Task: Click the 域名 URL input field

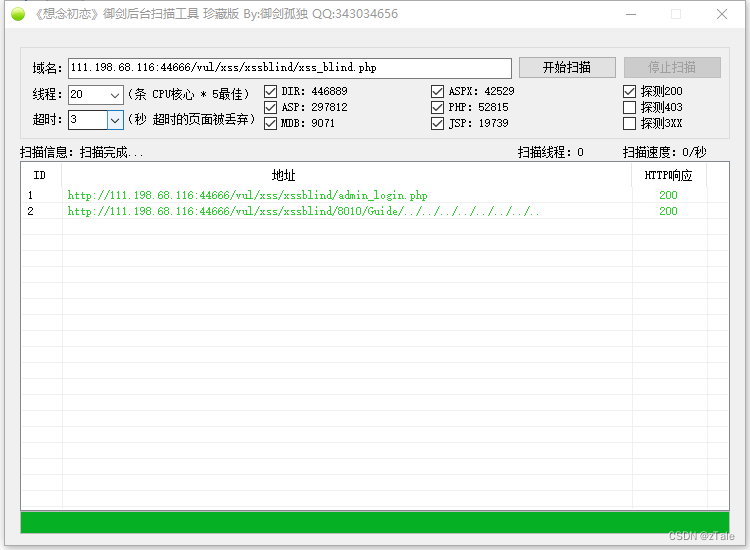Action: coord(290,68)
